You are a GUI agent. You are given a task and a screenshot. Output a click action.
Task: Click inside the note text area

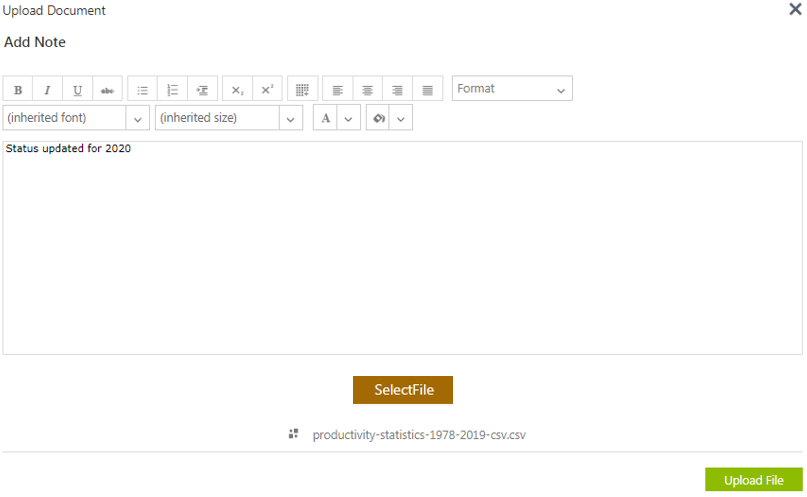tap(402, 250)
